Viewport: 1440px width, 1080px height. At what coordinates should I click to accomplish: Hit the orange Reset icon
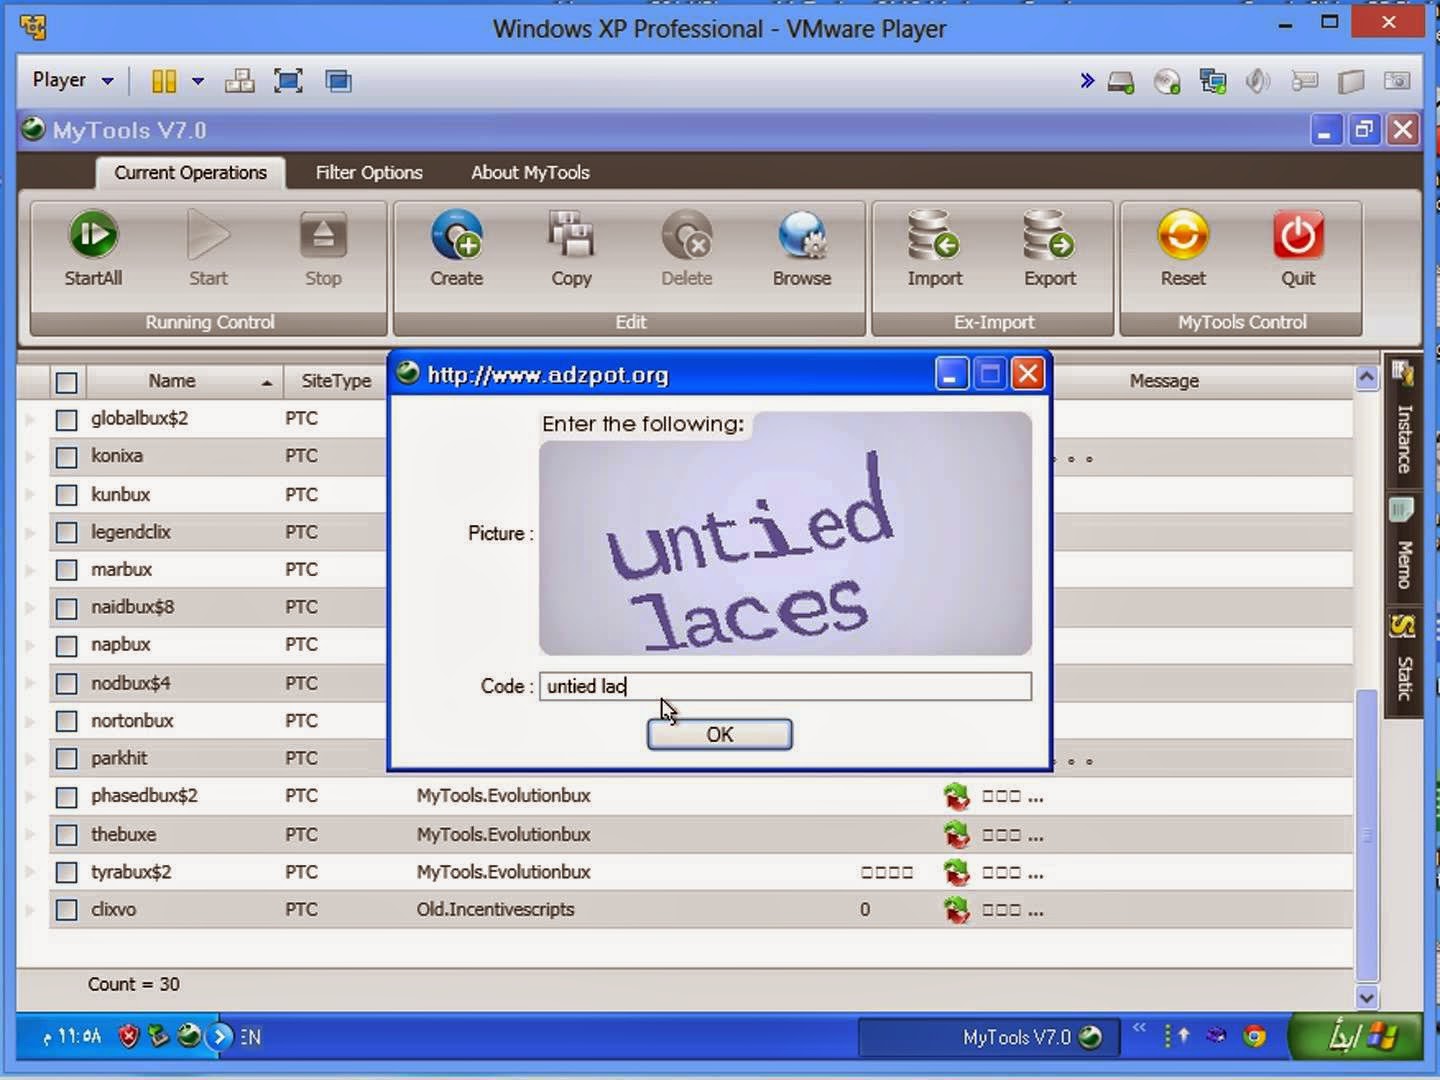(1183, 235)
